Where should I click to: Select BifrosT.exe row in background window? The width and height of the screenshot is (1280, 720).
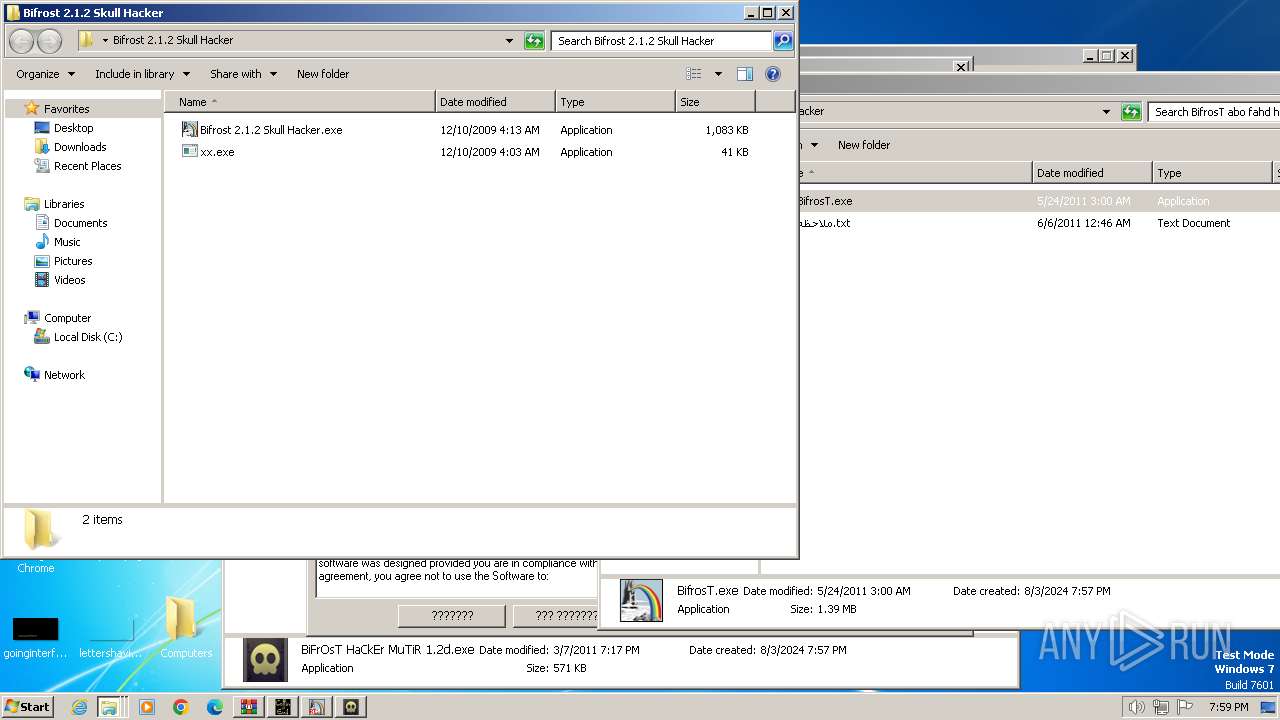[1039, 201]
